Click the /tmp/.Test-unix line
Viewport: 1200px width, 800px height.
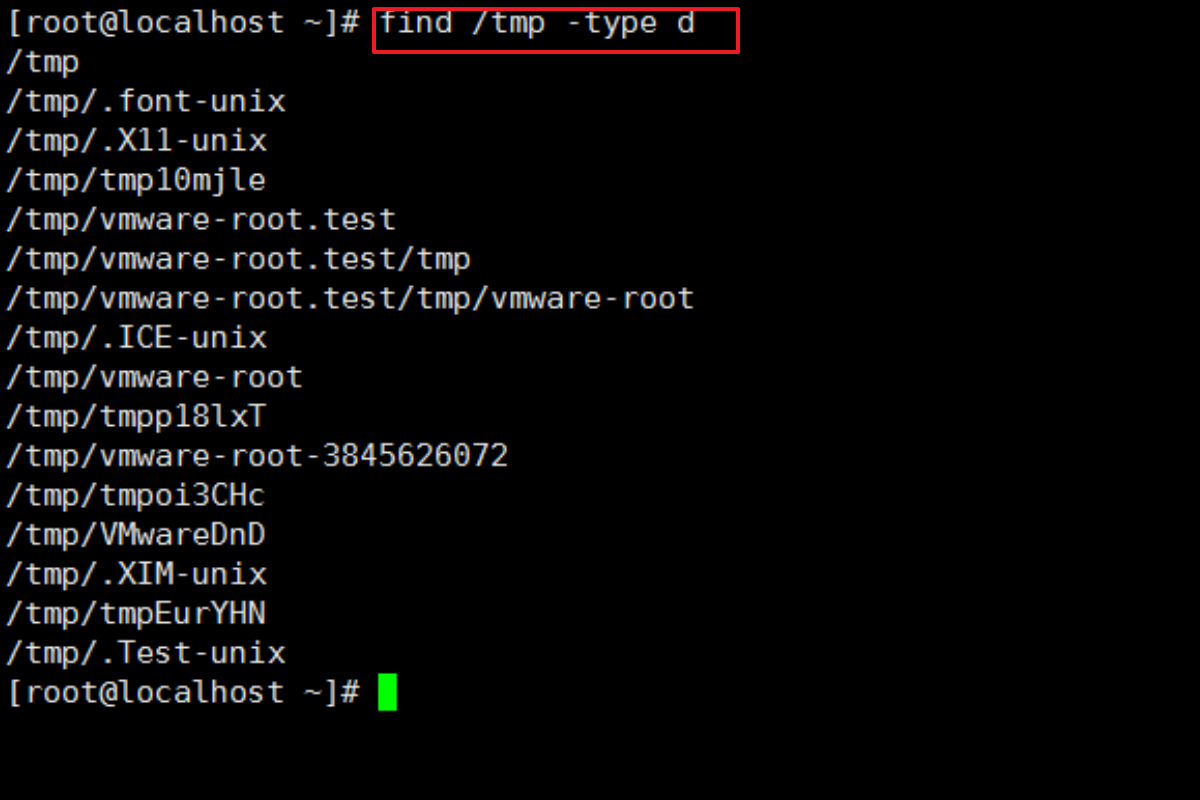click(146, 653)
